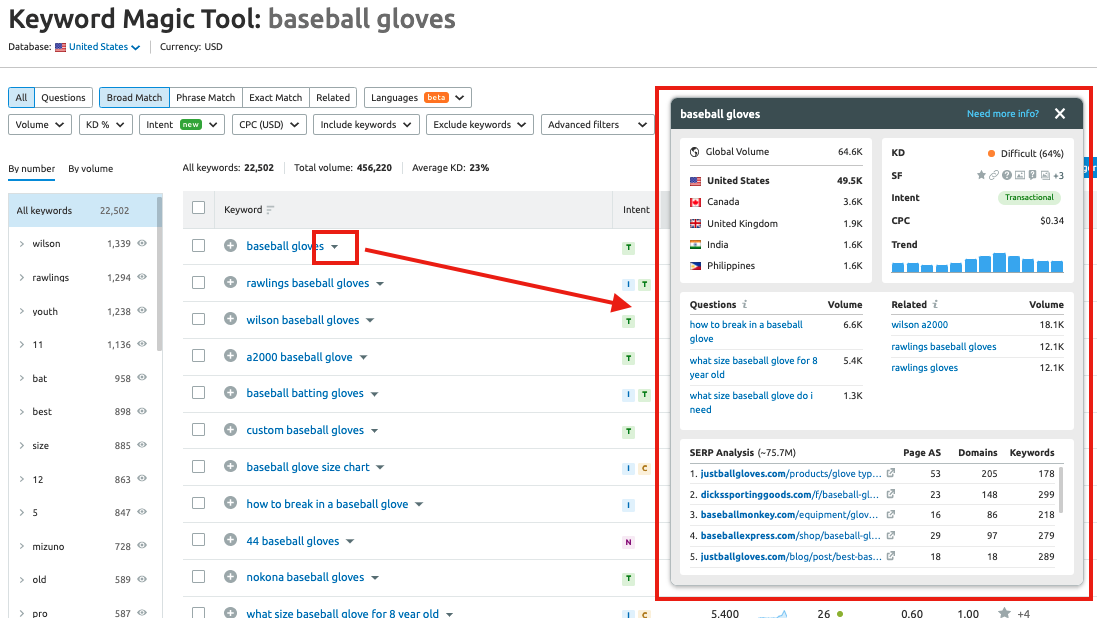Expand the youth keyword group in sidebar
1097x618 pixels.
coord(22,311)
